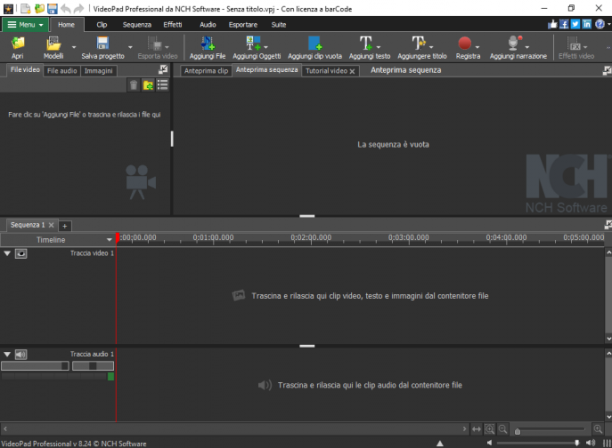
Task: Click the undo arrow in title bar
Action: coord(66,9)
